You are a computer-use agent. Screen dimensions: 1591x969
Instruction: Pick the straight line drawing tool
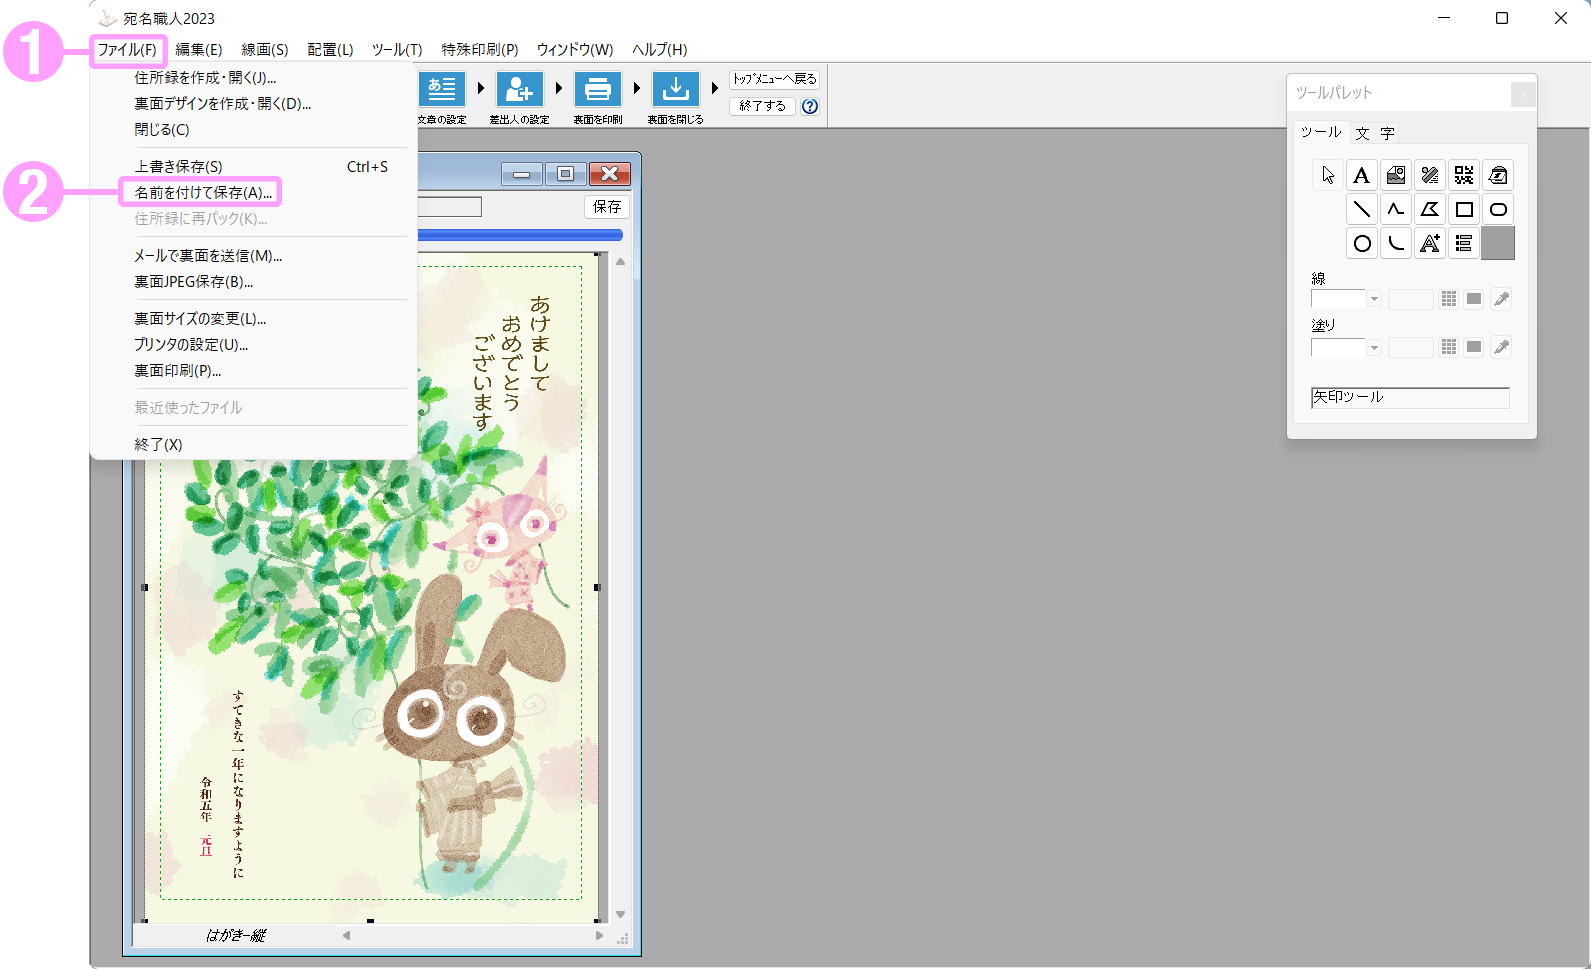[x=1361, y=210]
